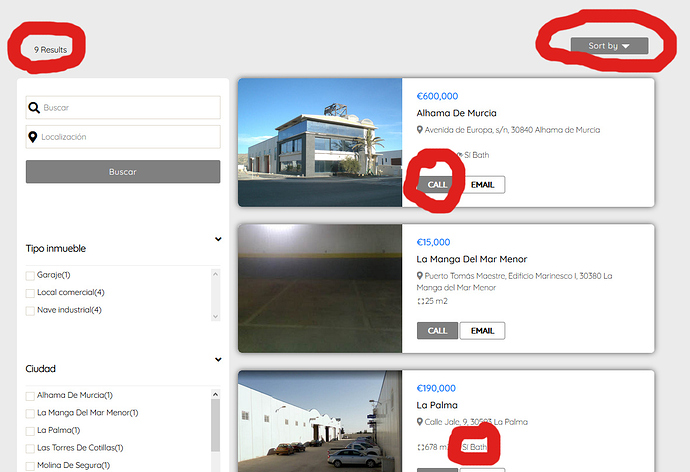The height and width of the screenshot is (472, 690).
Task: Click the magnifier icon in Buscar field
Action: 34,107
